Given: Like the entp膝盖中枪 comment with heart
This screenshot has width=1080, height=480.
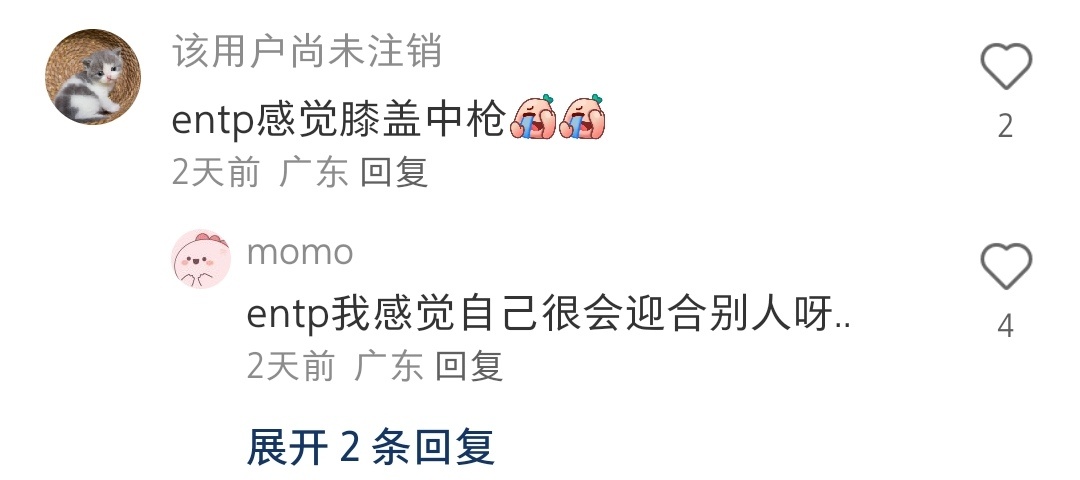Looking at the screenshot, I should [x=1006, y=66].
